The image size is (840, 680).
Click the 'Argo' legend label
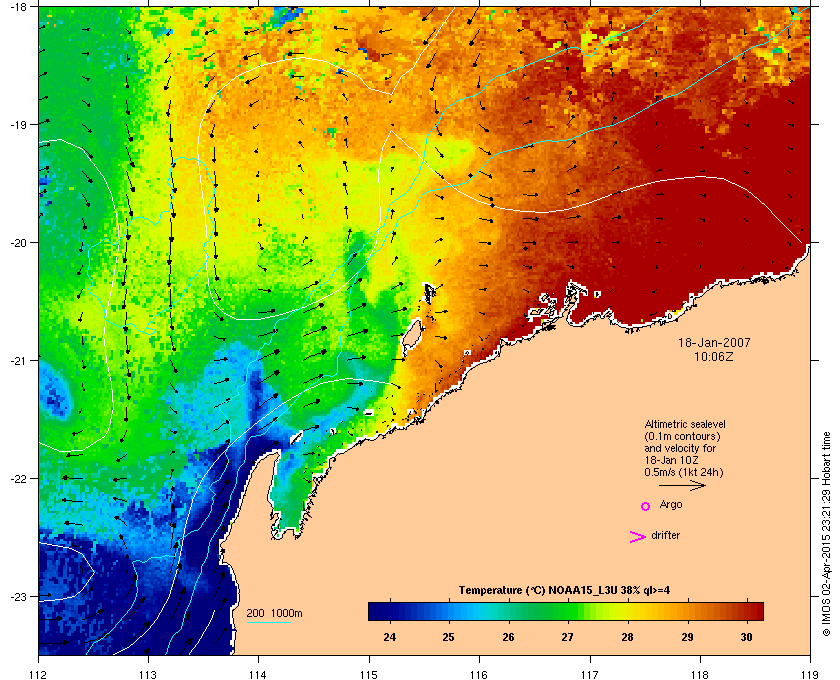point(671,505)
